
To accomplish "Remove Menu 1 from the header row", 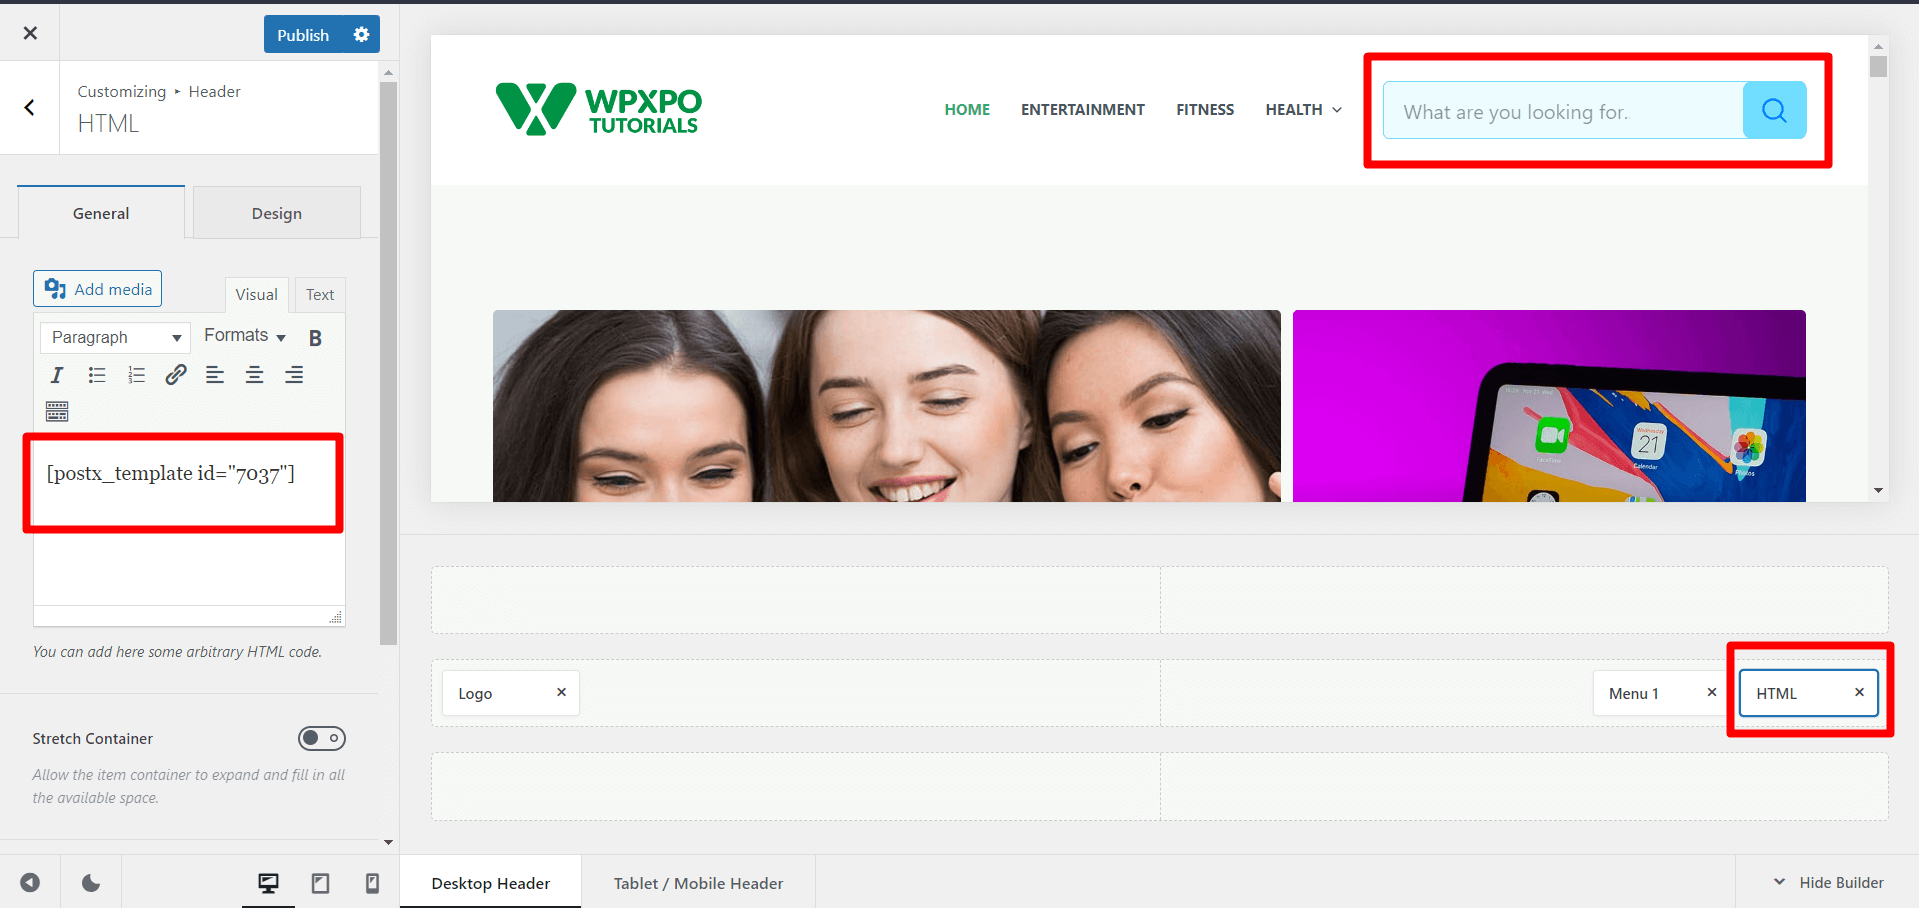I will (x=1711, y=692).
